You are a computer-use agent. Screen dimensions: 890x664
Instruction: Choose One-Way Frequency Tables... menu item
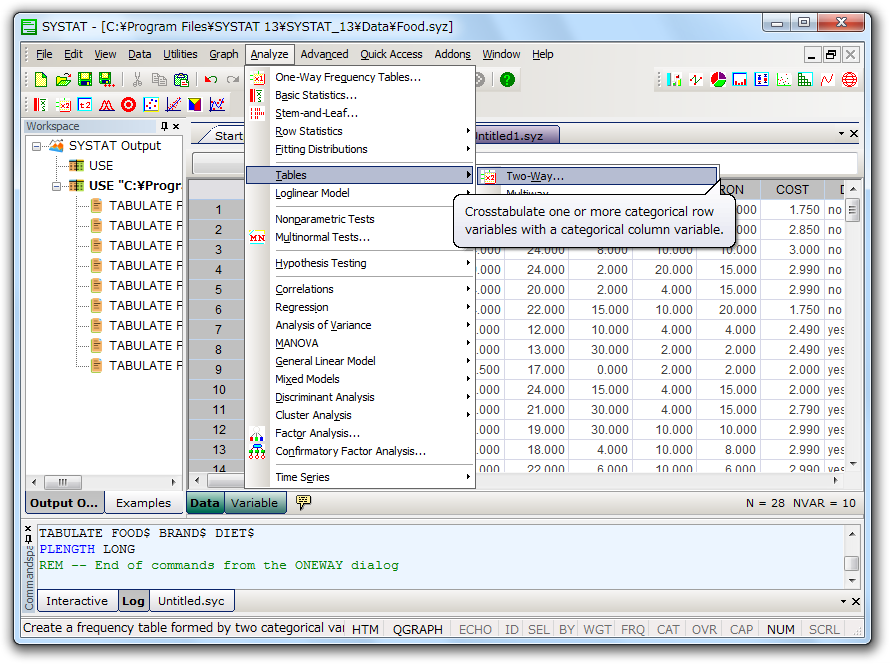[x=360, y=77]
